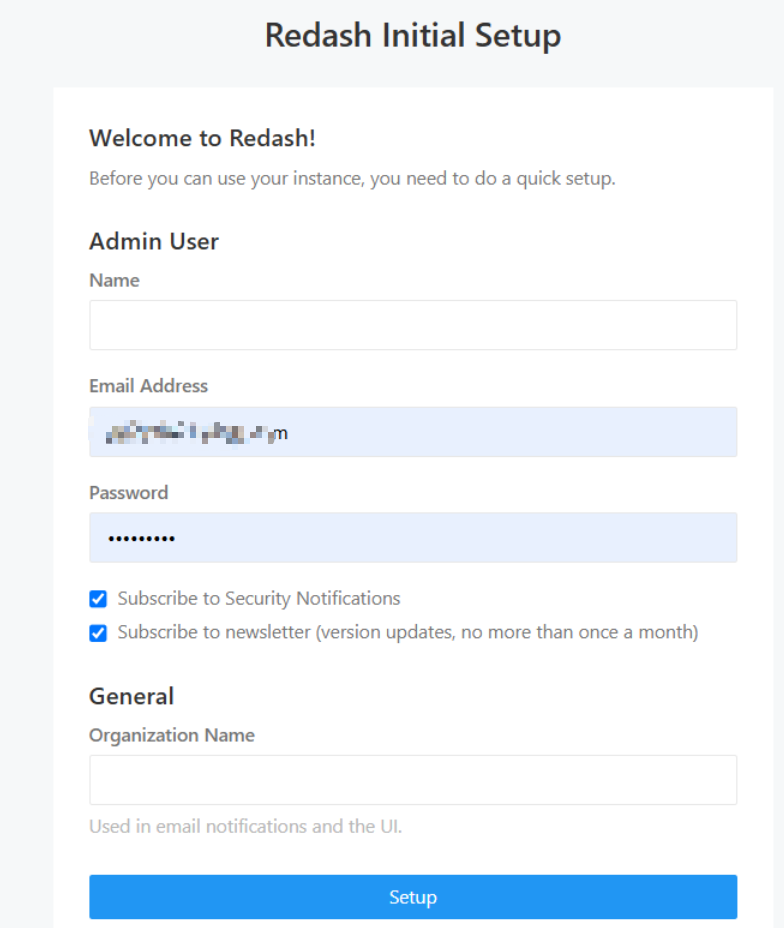The width and height of the screenshot is (784, 928).
Task: Click the 'Organization Name' label
Action: click(x=172, y=735)
